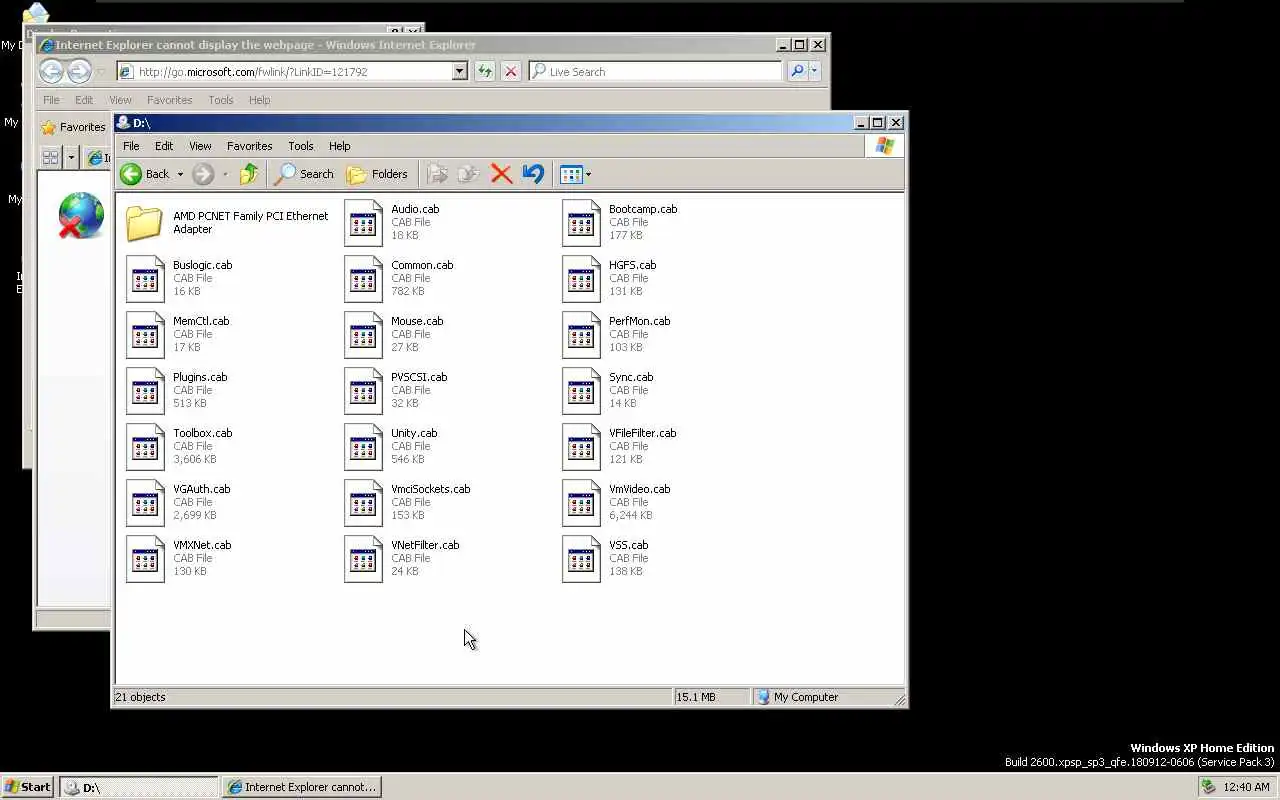The image size is (1280, 800).
Task: Select the PVSCSI.cab file icon
Action: (363, 390)
